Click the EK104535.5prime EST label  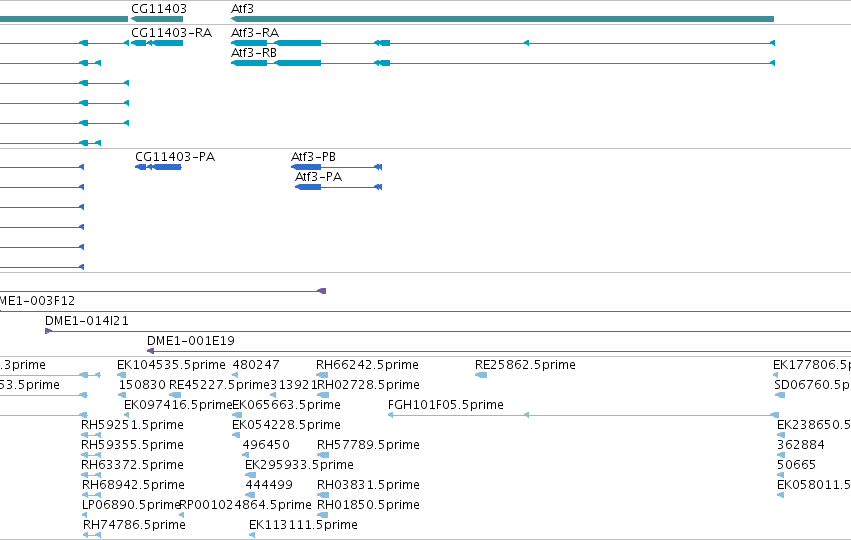[x=171, y=365]
